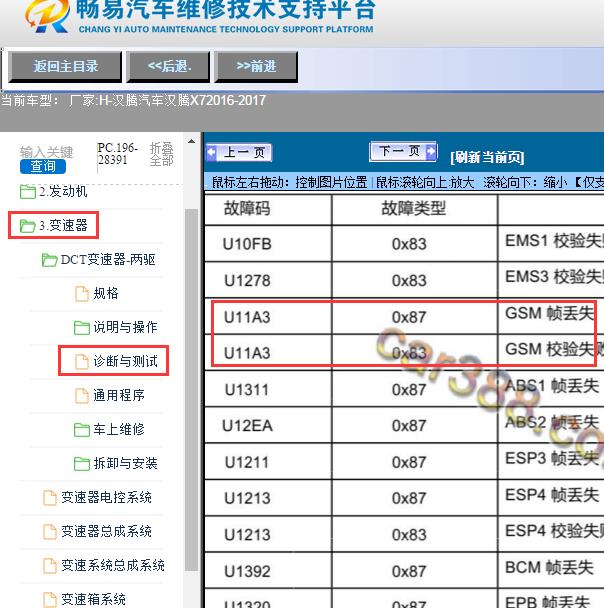Select fault code U12EA cell
This screenshot has width=604, height=608.
coord(268,426)
